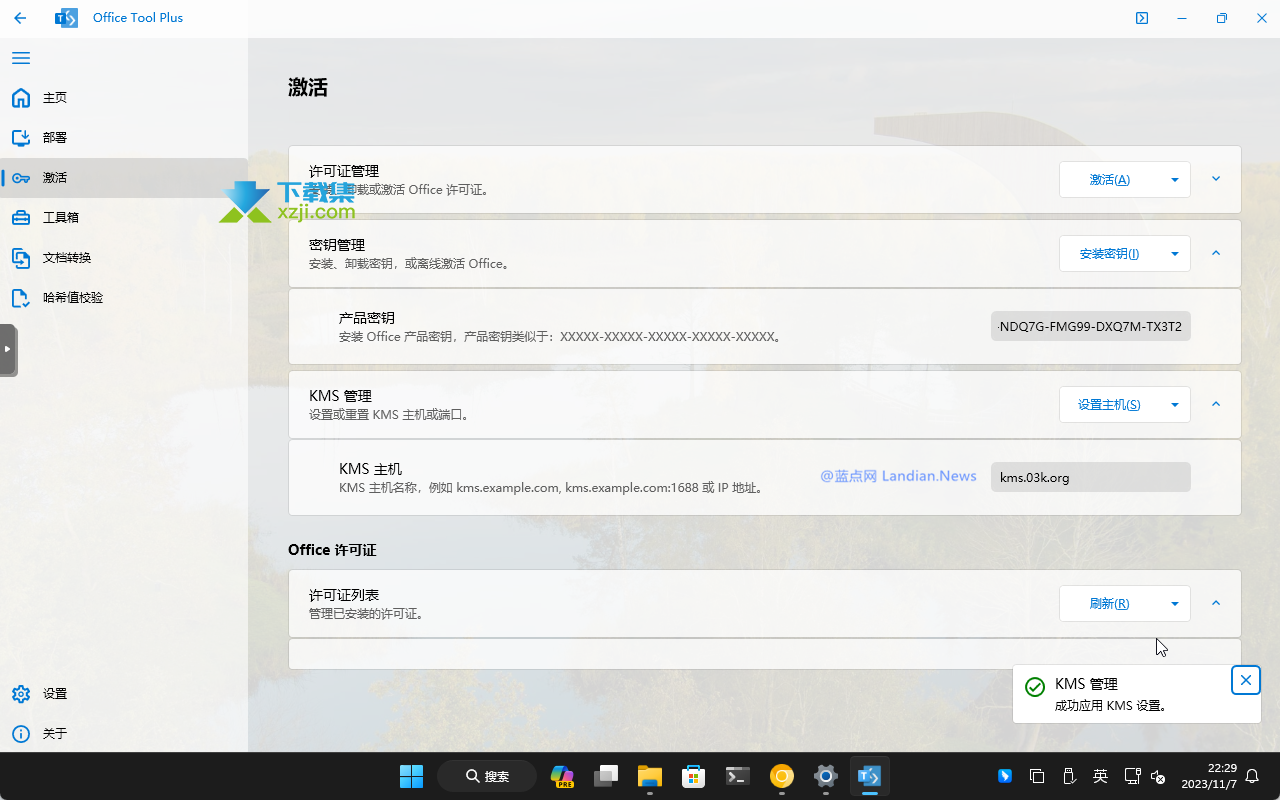This screenshot has width=1280, height=800.
Task: Open Settings gear app in taskbar
Action: coord(826,776)
